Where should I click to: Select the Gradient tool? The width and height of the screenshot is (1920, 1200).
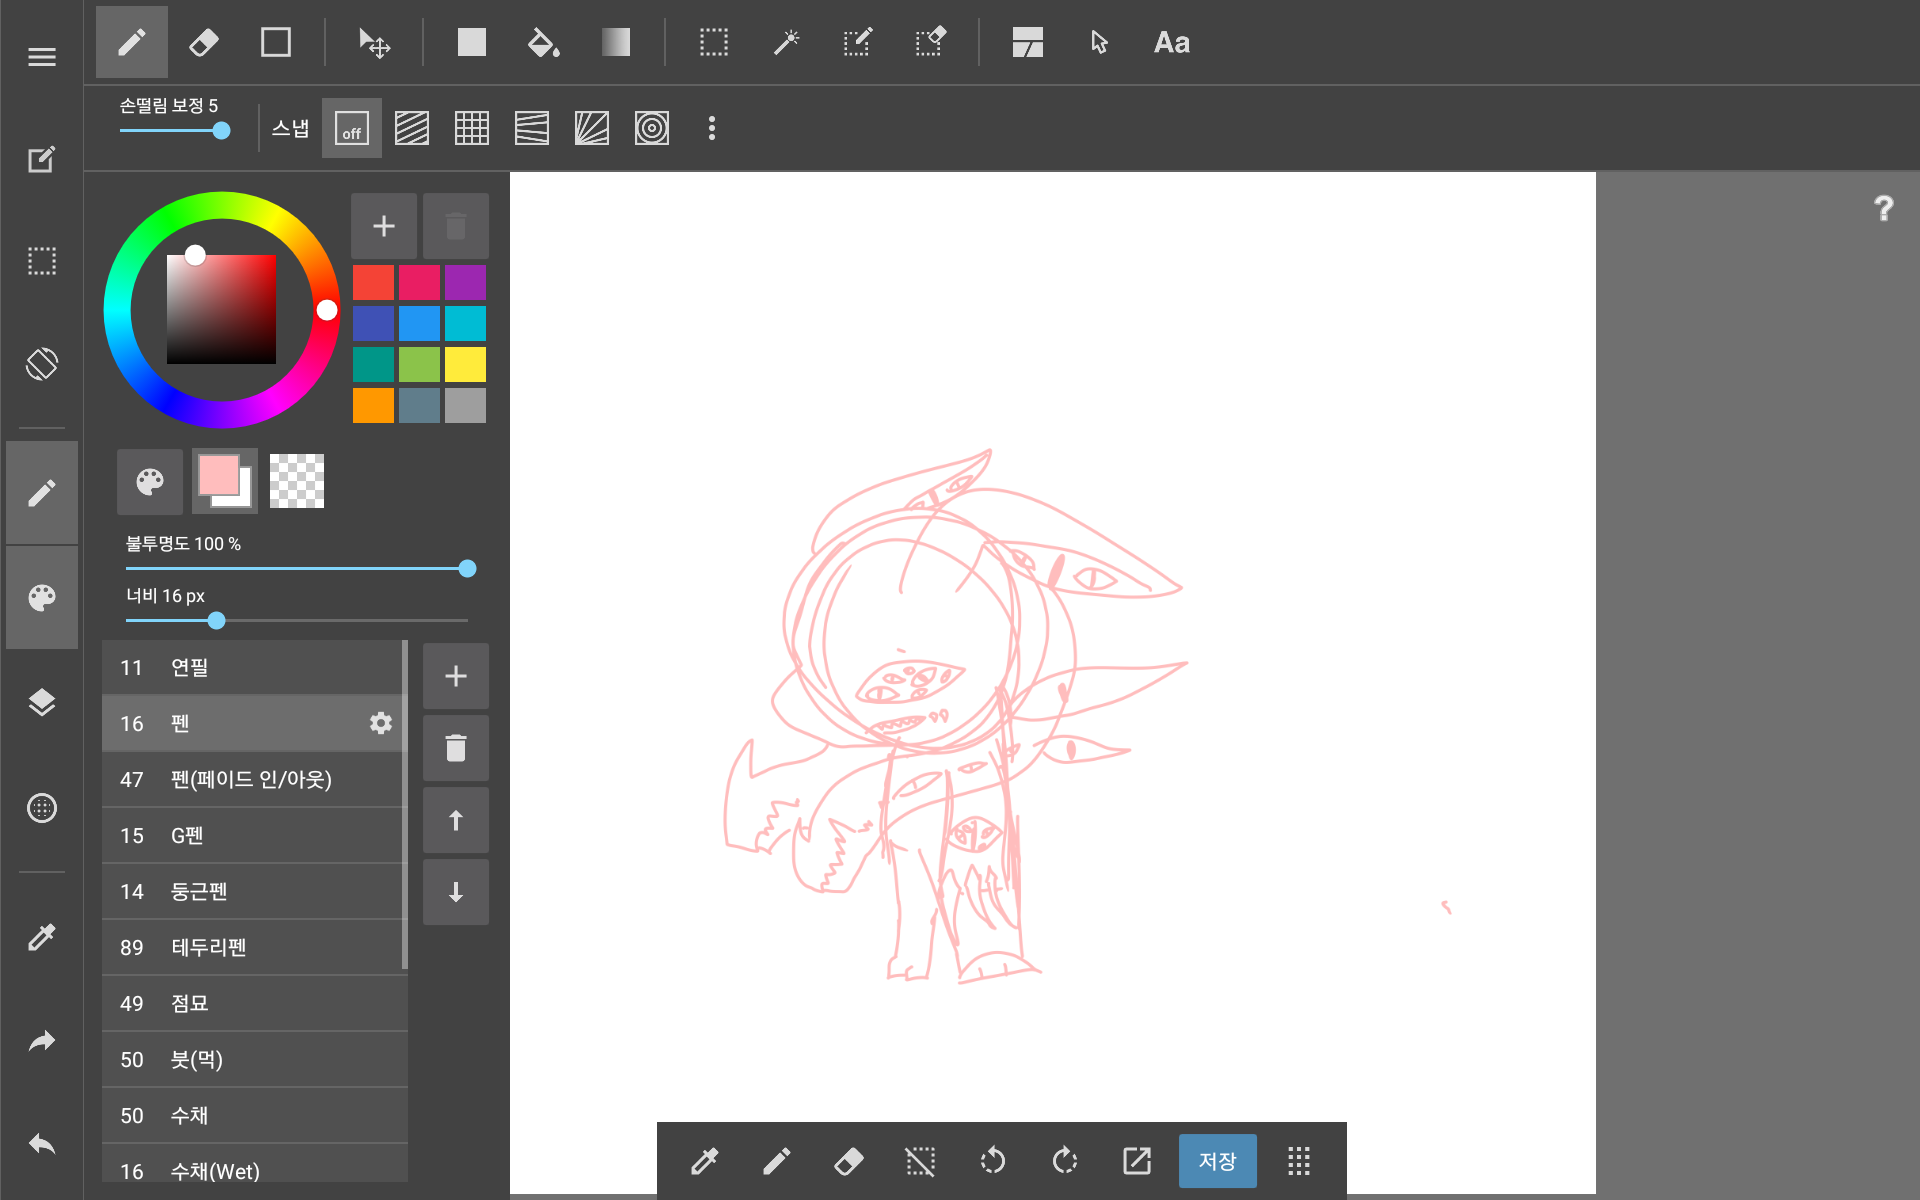pyautogui.click(x=615, y=43)
